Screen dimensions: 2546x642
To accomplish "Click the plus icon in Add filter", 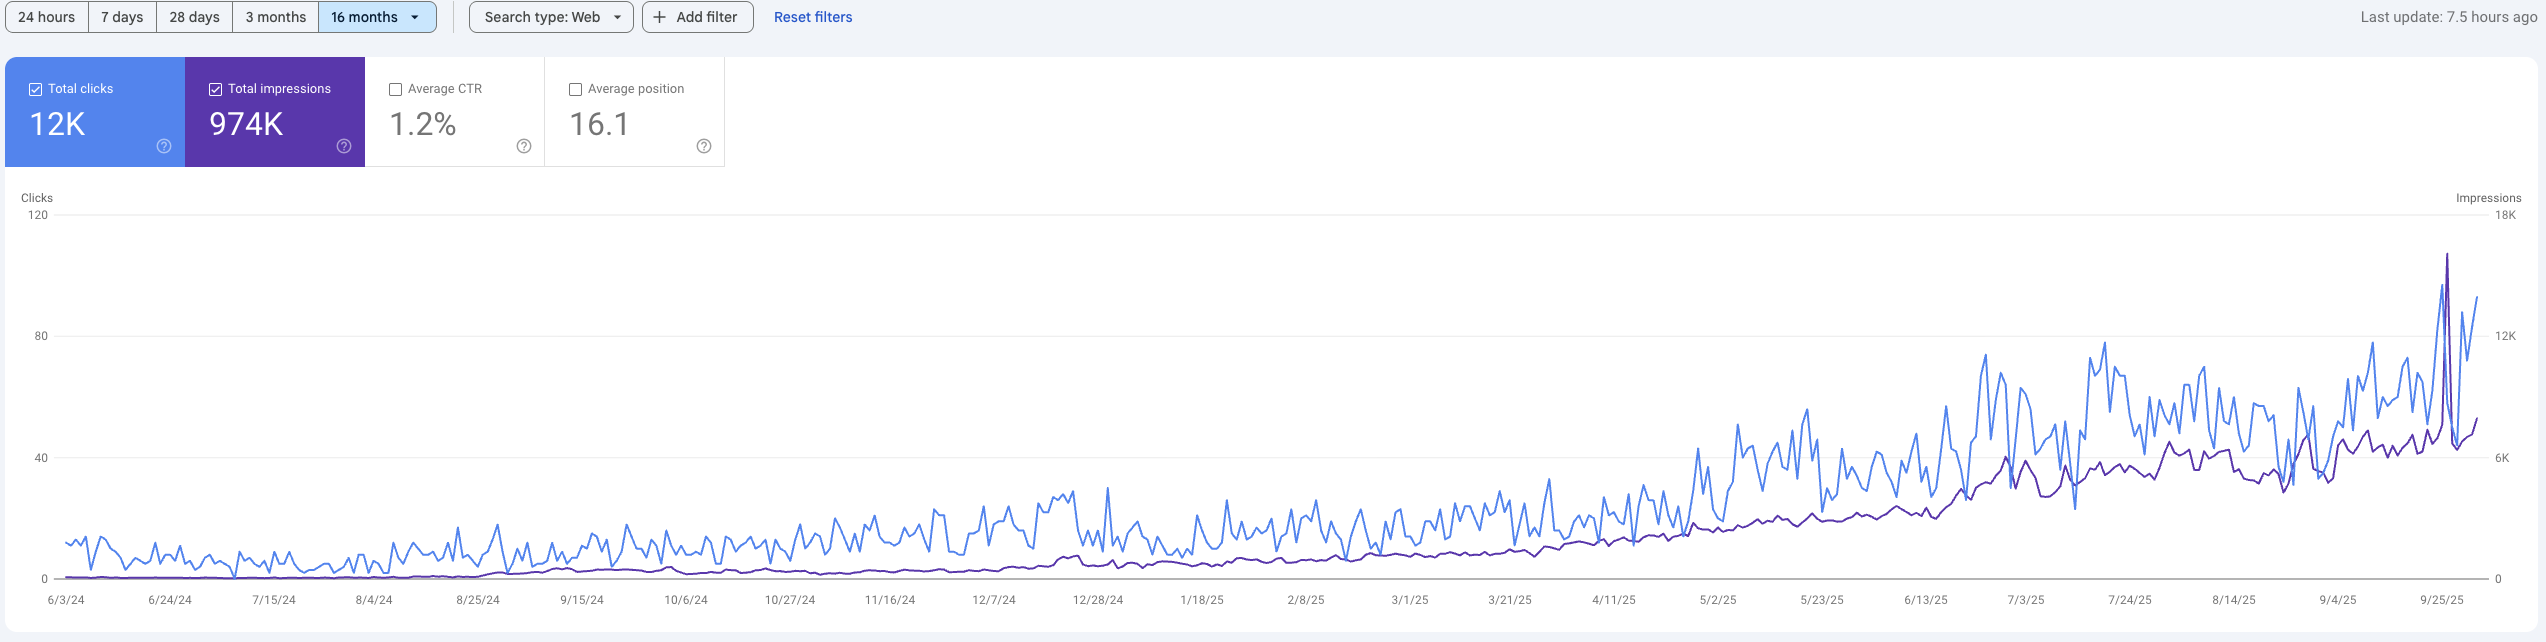I will [x=660, y=17].
